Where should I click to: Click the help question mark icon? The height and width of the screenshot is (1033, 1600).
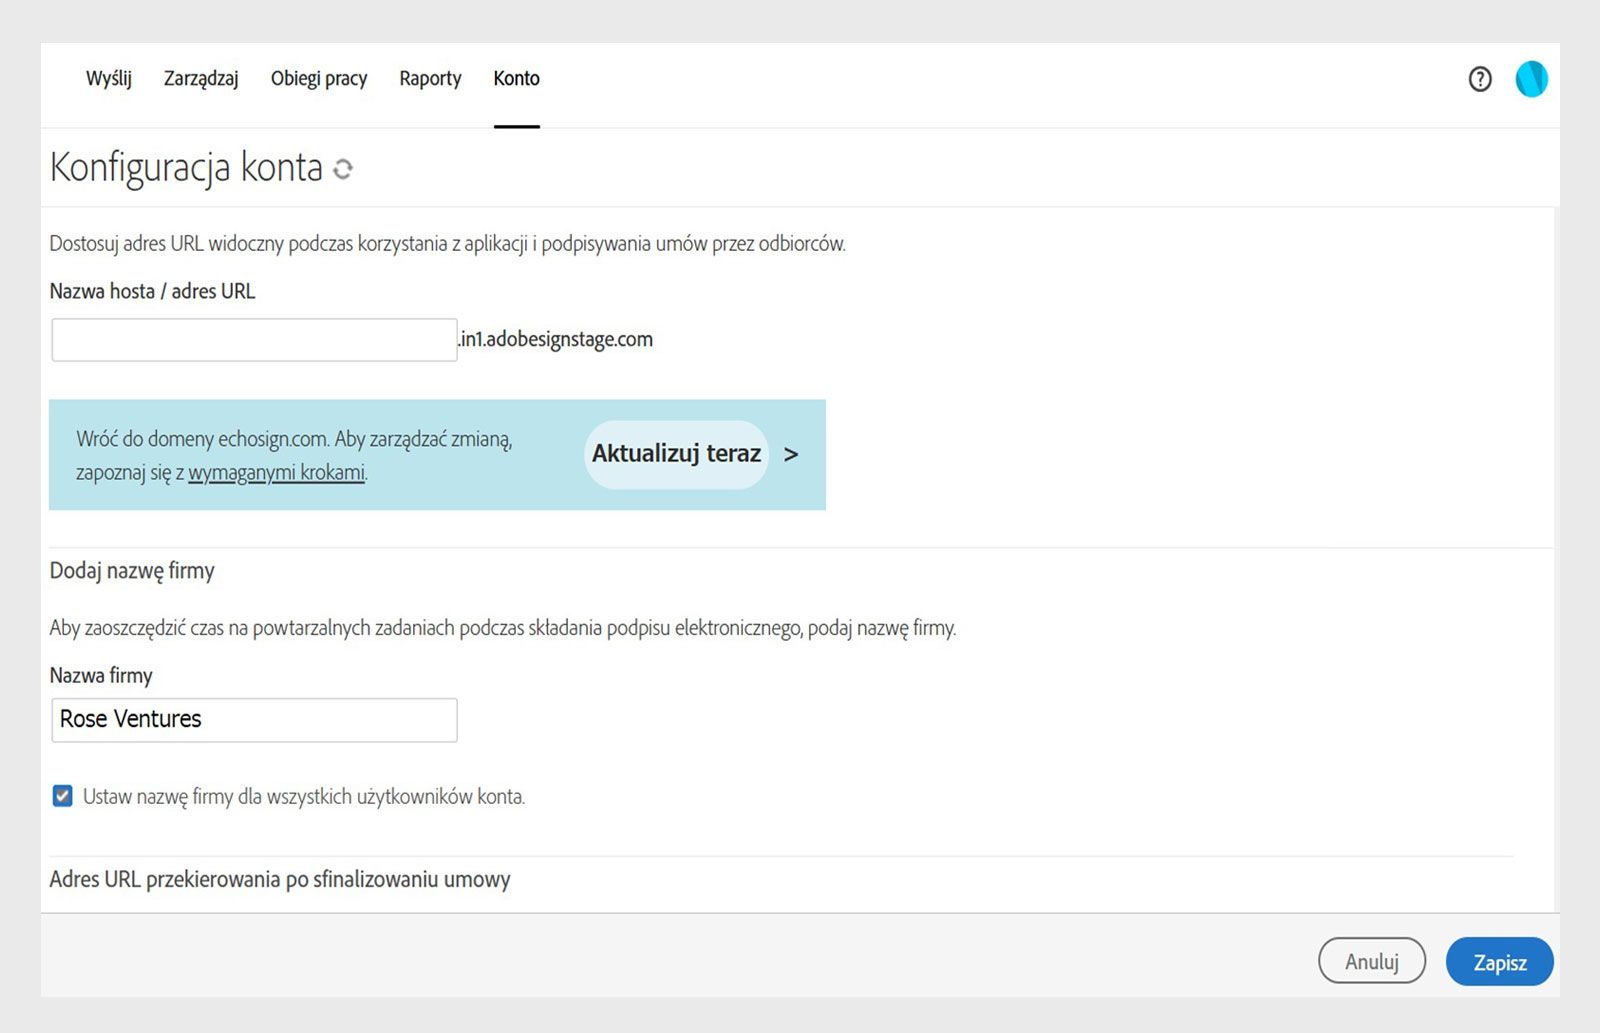(1479, 79)
